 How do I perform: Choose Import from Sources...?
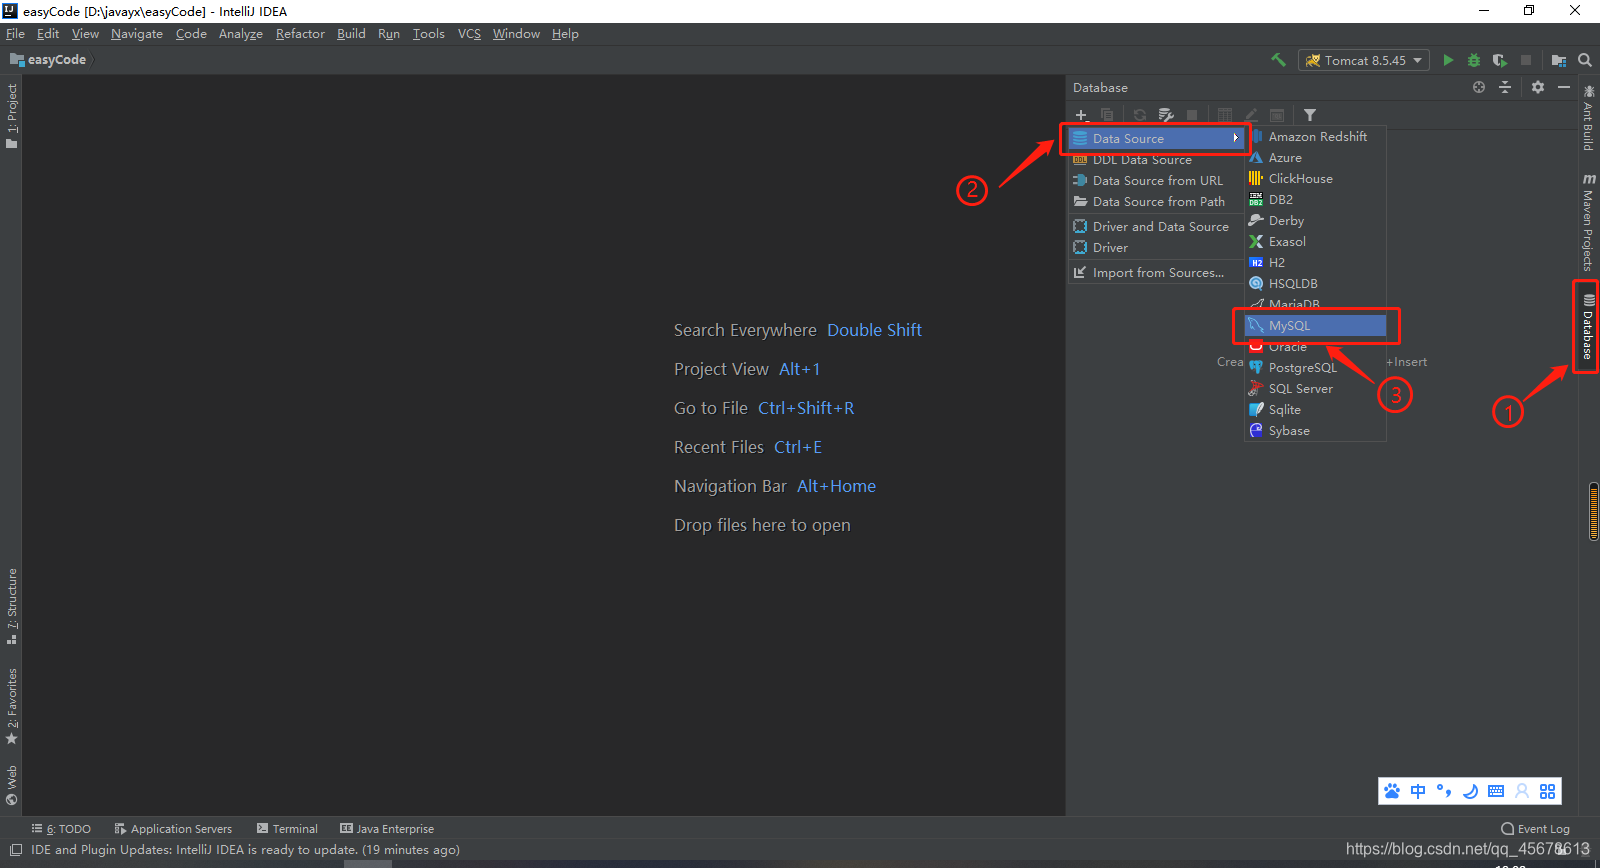click(1156, 273)
